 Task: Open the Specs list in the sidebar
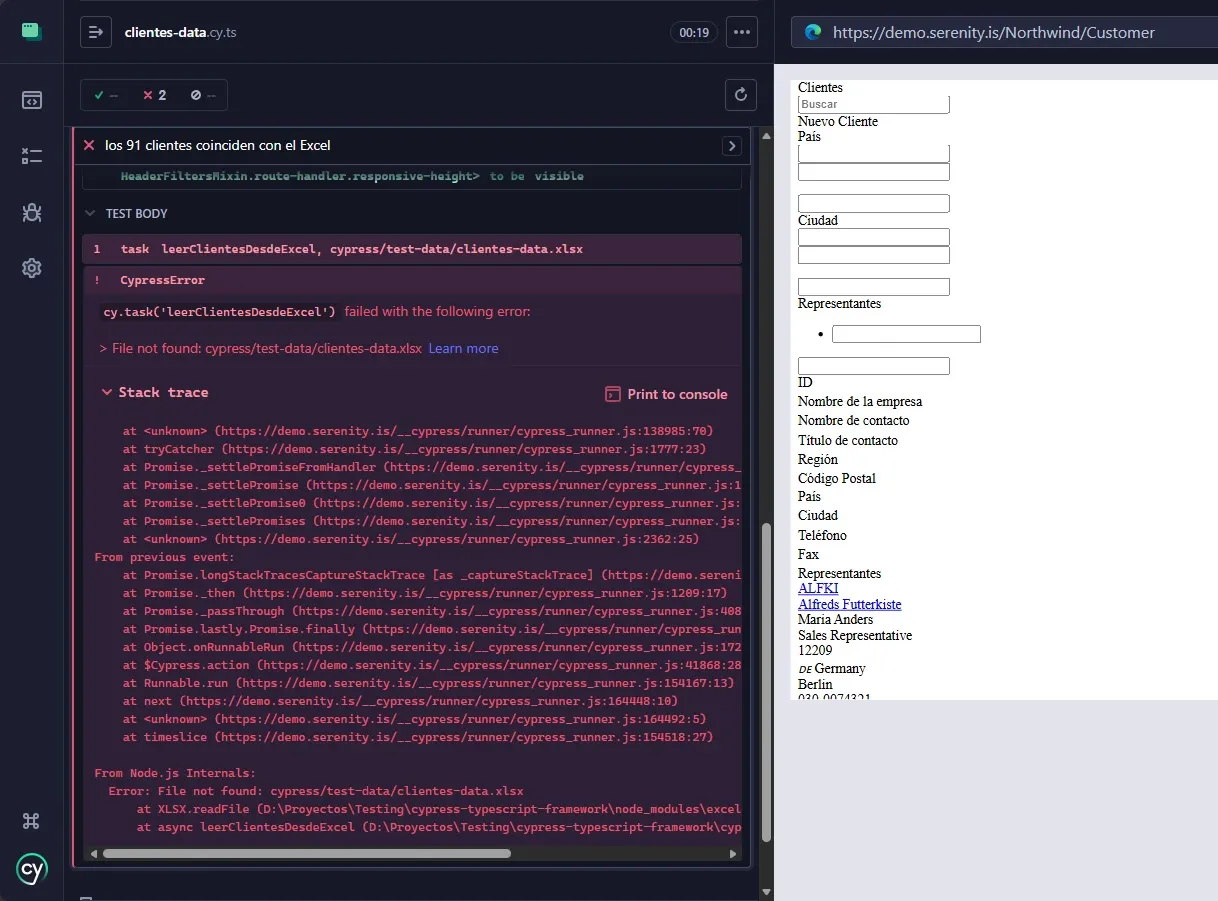pos(31,100)
